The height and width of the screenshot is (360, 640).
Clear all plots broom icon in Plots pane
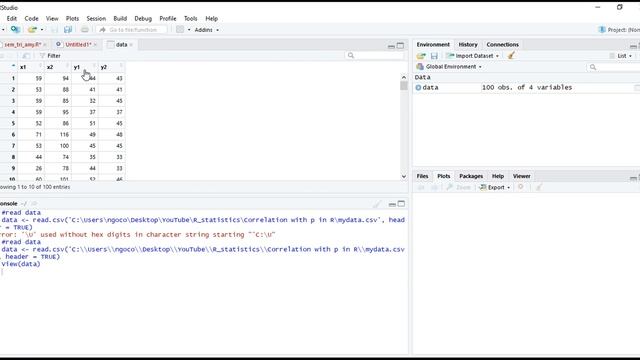click(x=539, y=187)
